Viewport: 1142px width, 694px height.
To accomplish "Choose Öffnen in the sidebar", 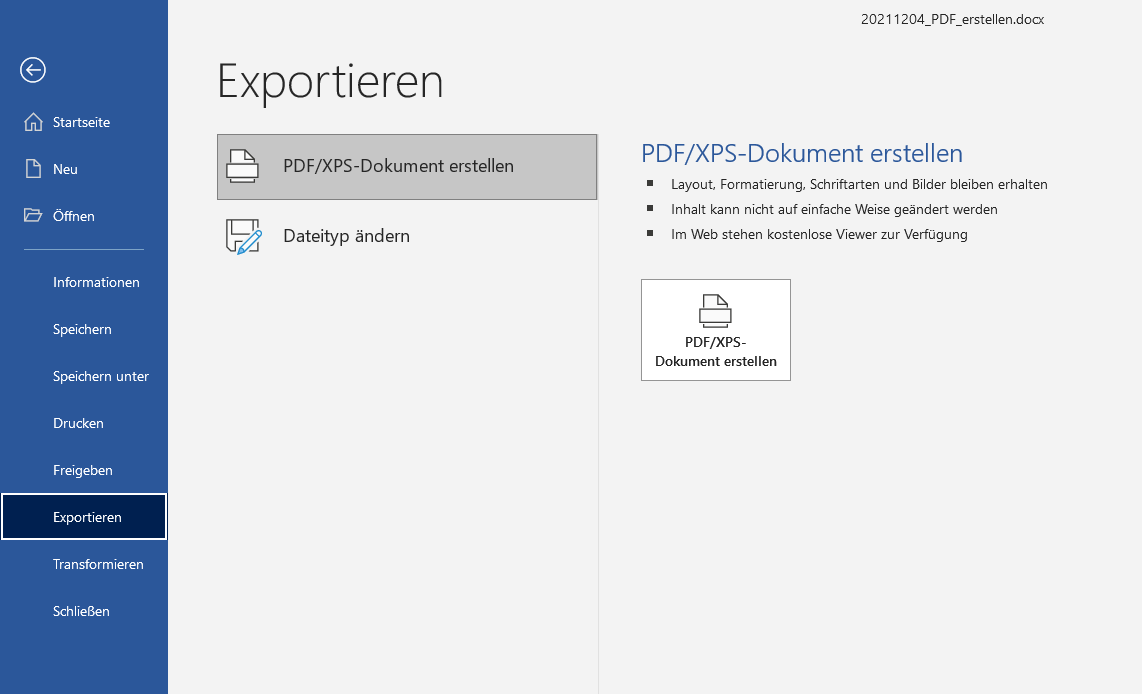I will (84, 216).
